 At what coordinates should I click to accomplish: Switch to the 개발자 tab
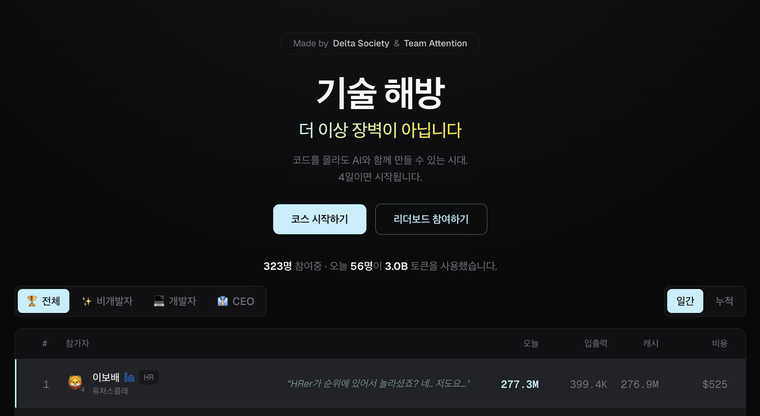tap(175, 301)
